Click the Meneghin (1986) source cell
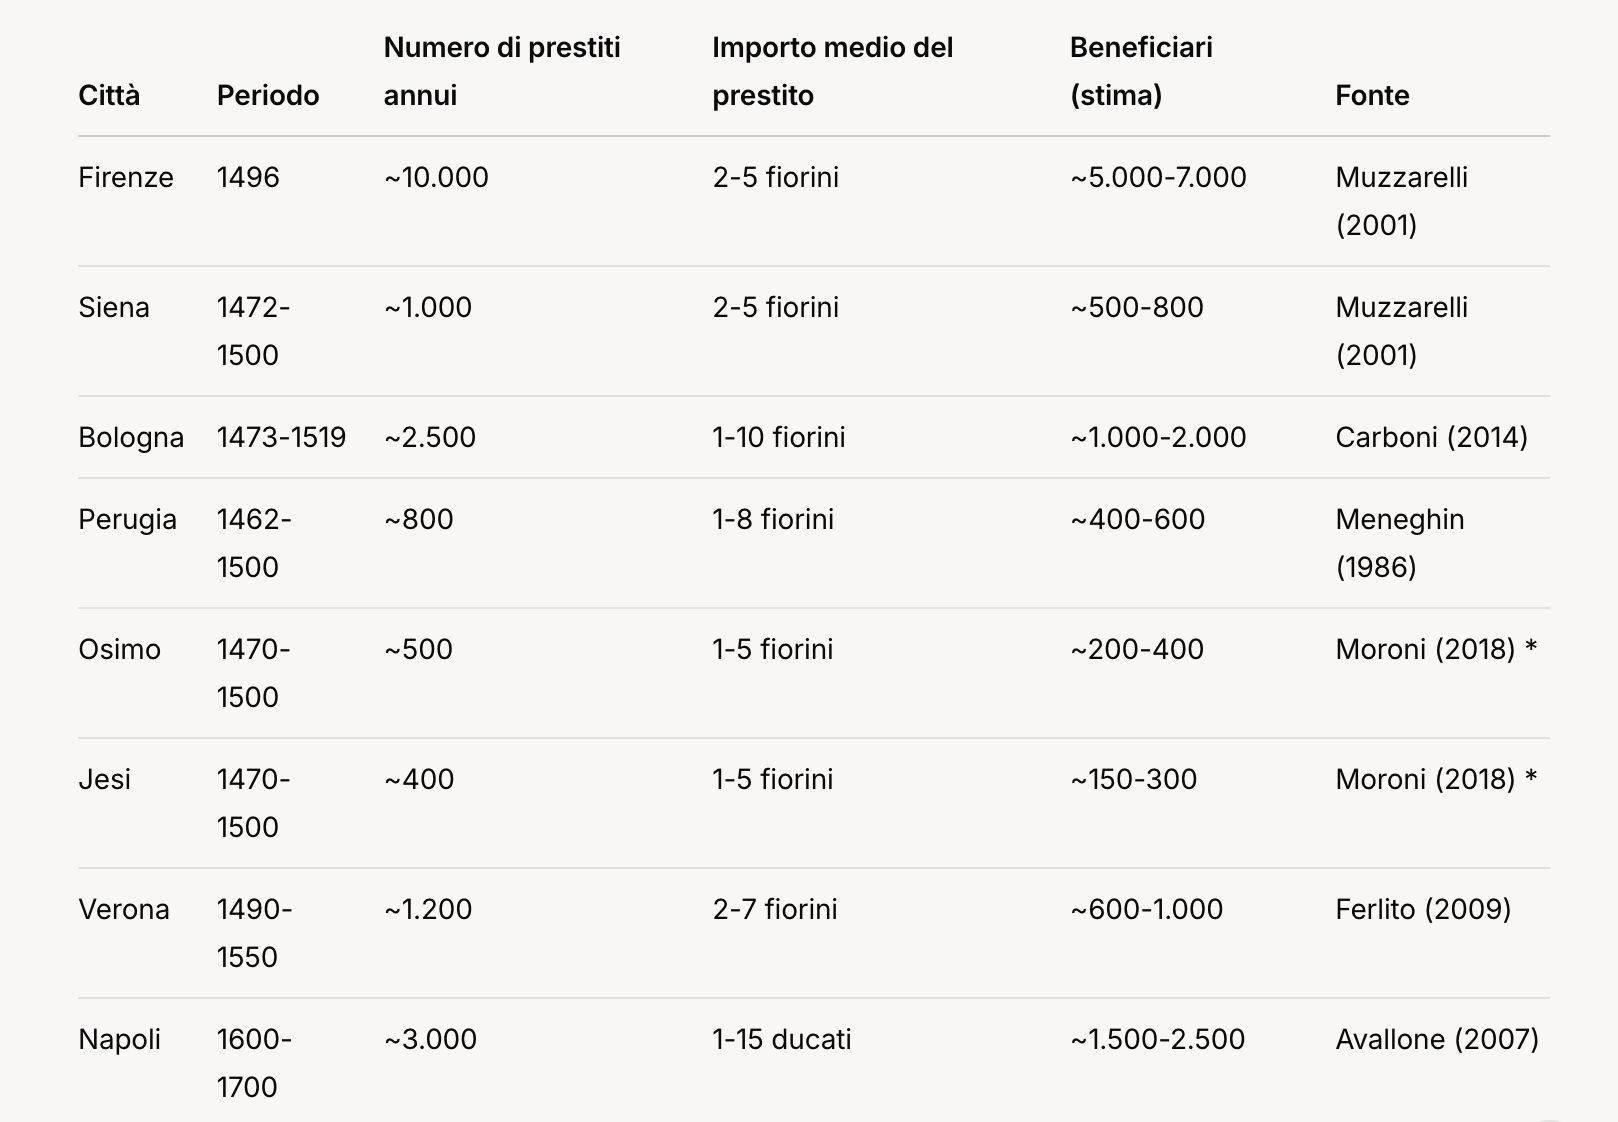1618x1122 pixels. (x=1399, y=543)
